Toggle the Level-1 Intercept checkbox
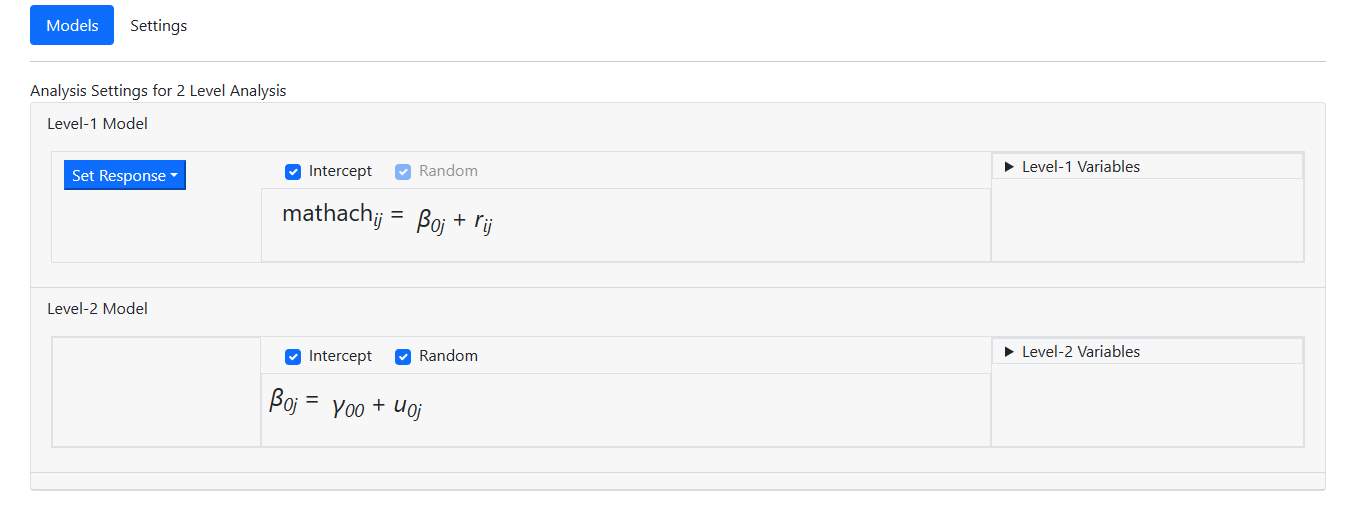The height and width of the screenshot is (519, 1350). click(x=293, y=171)
